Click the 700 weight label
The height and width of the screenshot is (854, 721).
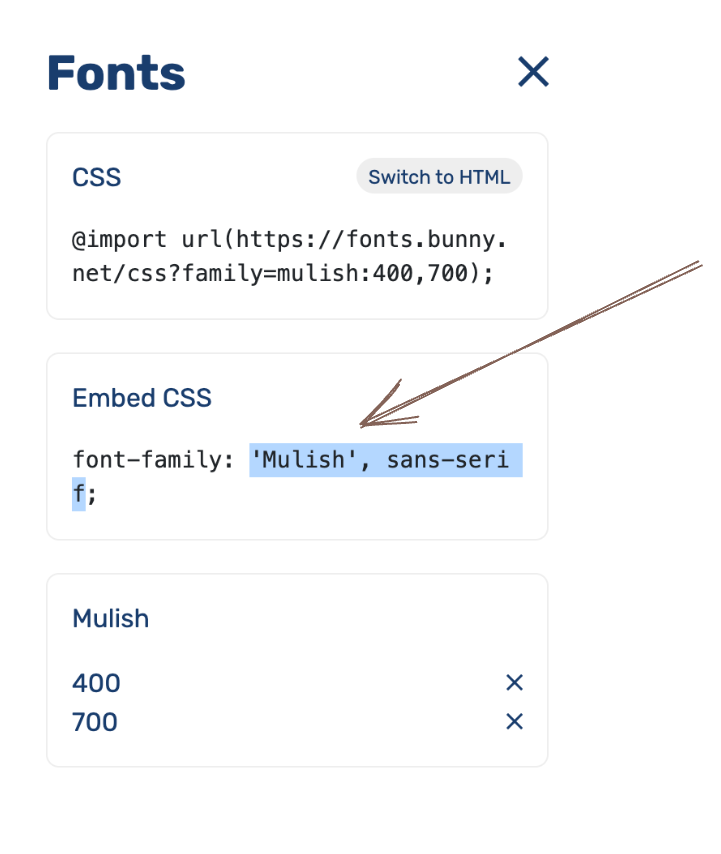pyautogui.click(x=95, y=722)
